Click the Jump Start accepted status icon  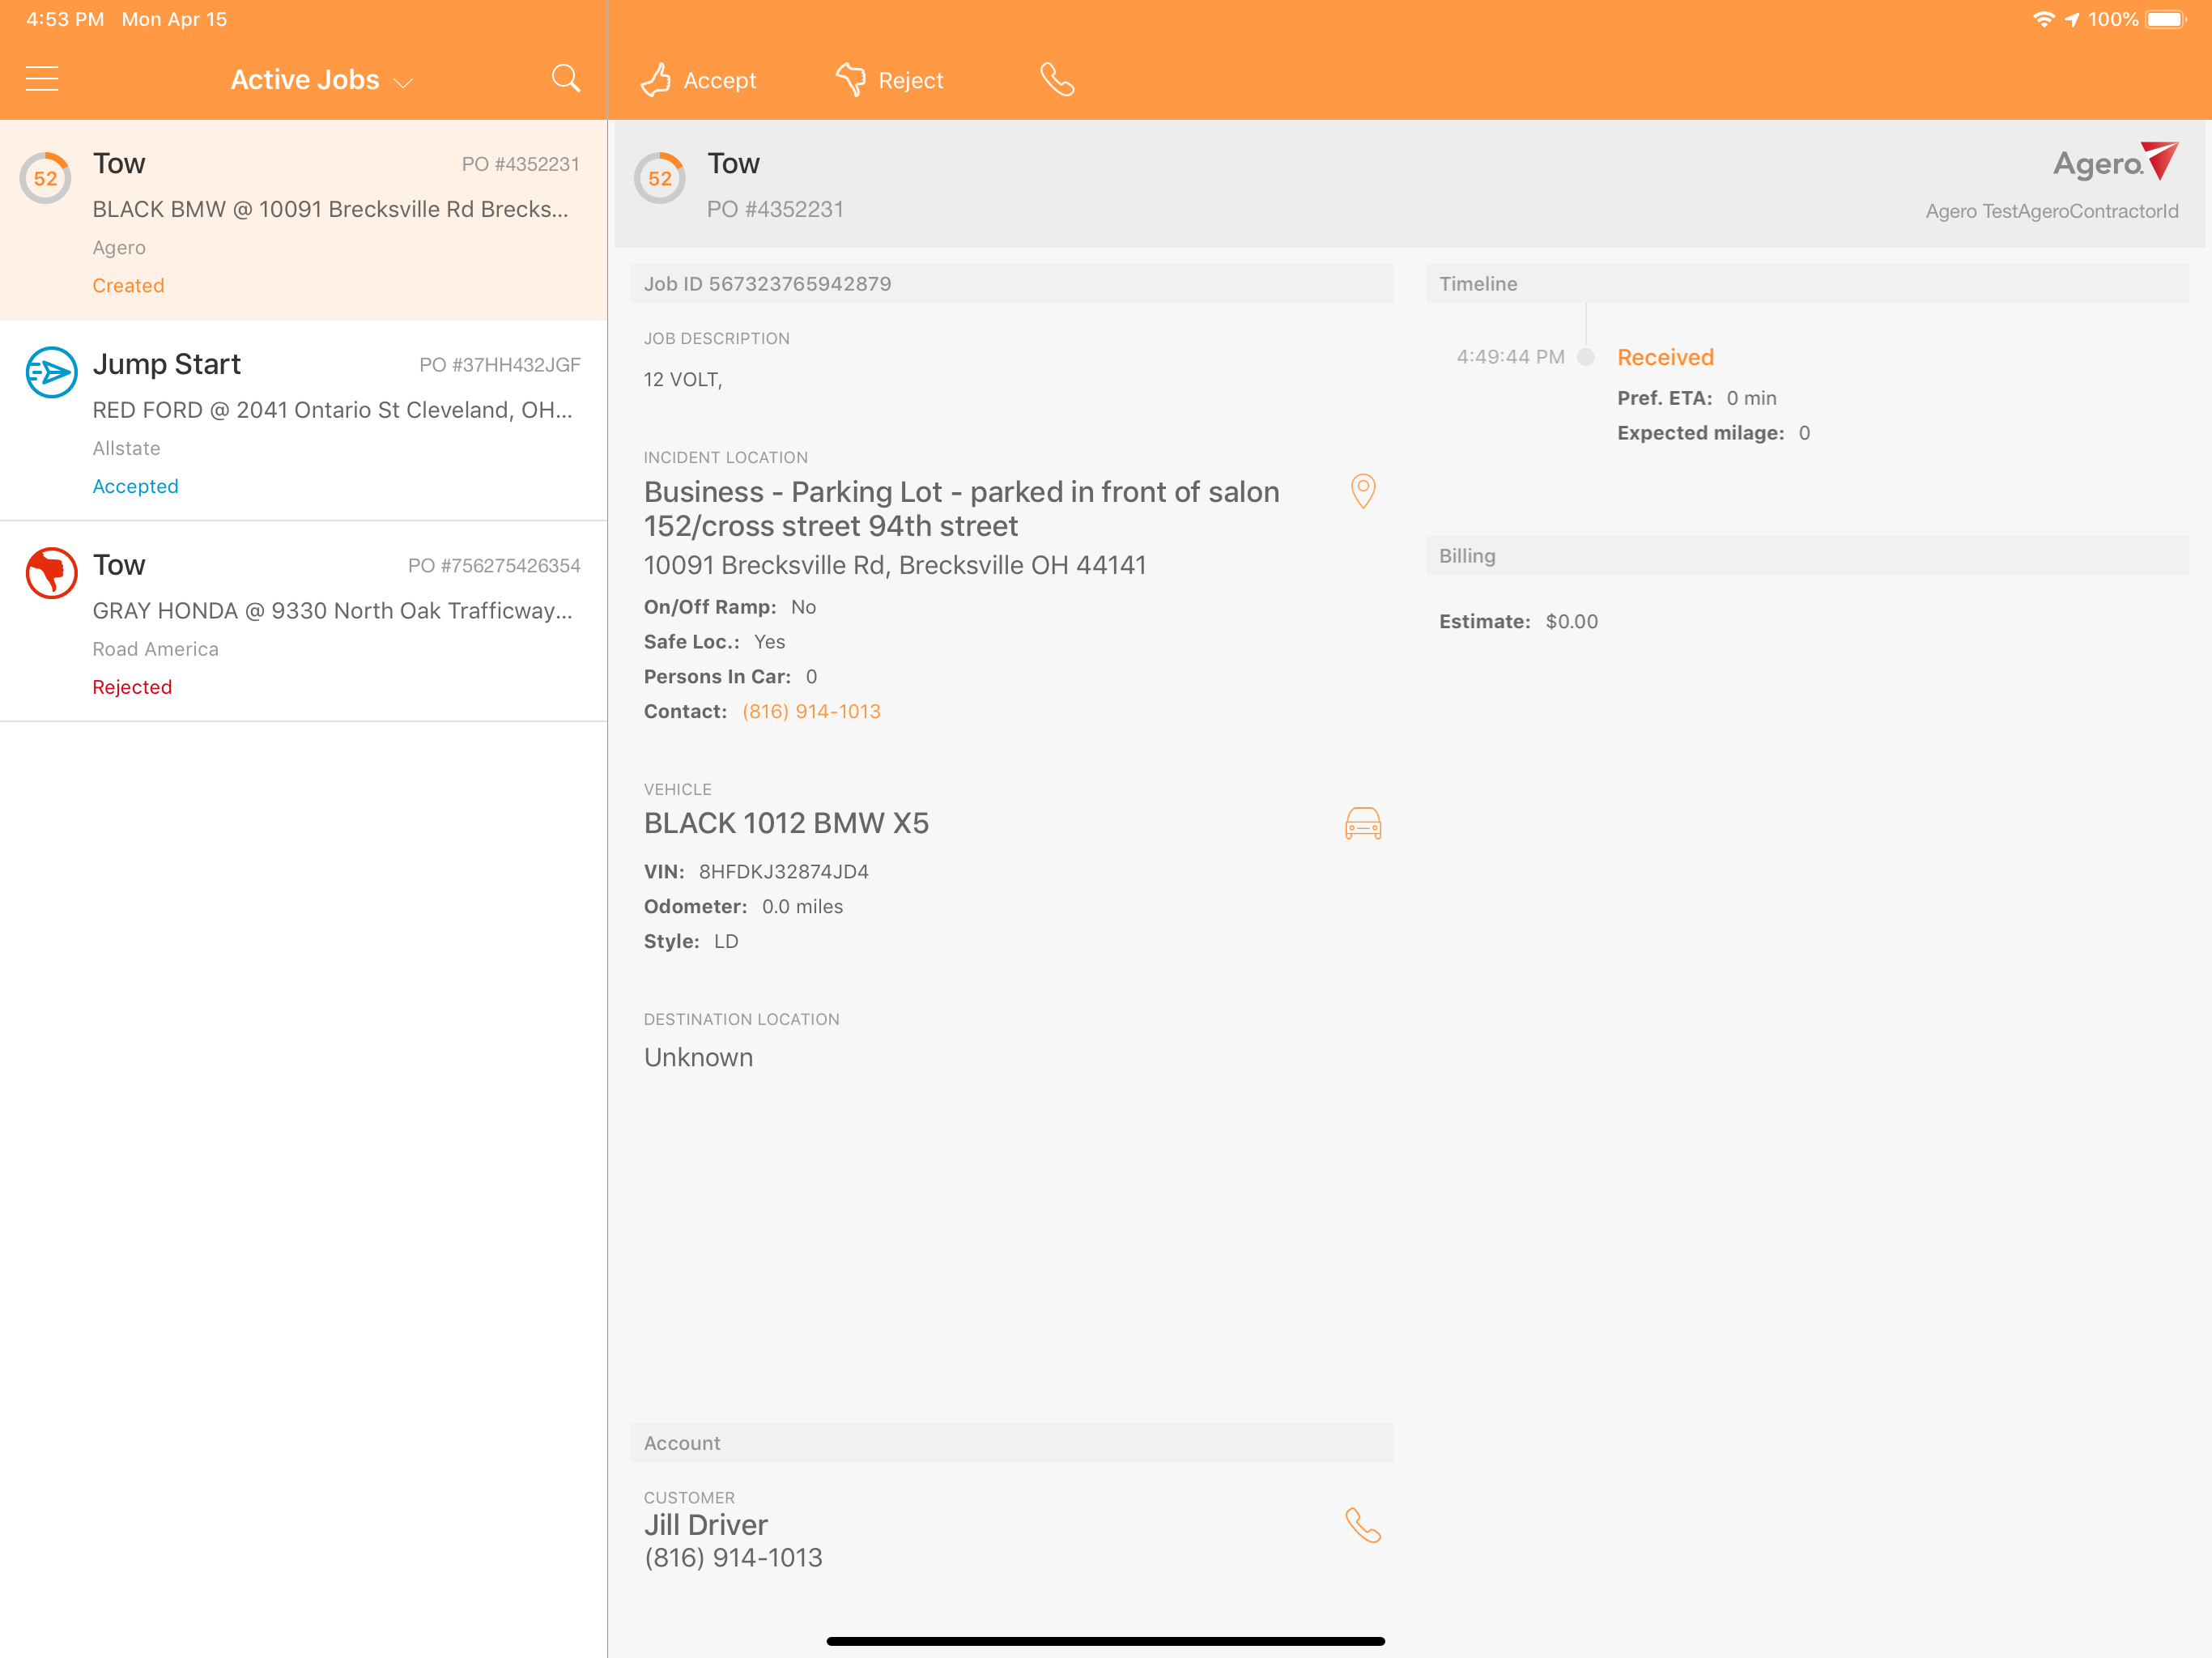[51, 373]
